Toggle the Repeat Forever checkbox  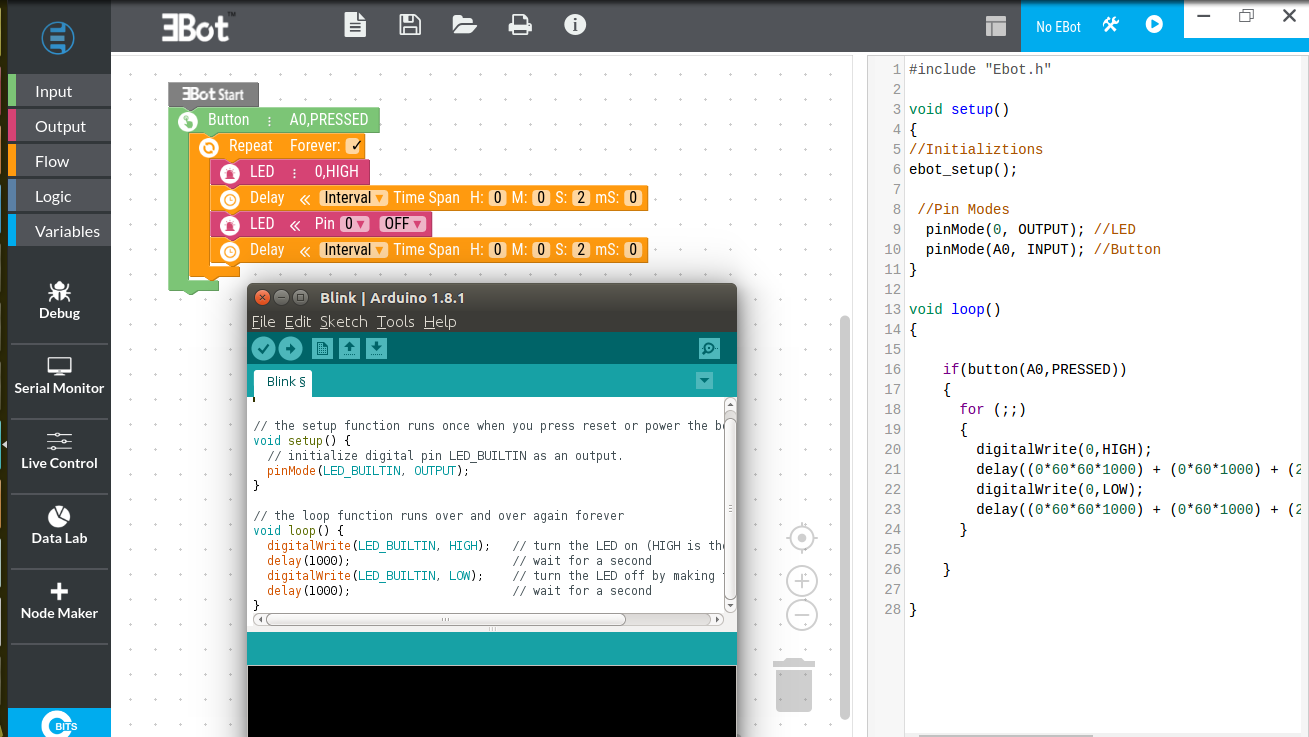tap(355, 146)
